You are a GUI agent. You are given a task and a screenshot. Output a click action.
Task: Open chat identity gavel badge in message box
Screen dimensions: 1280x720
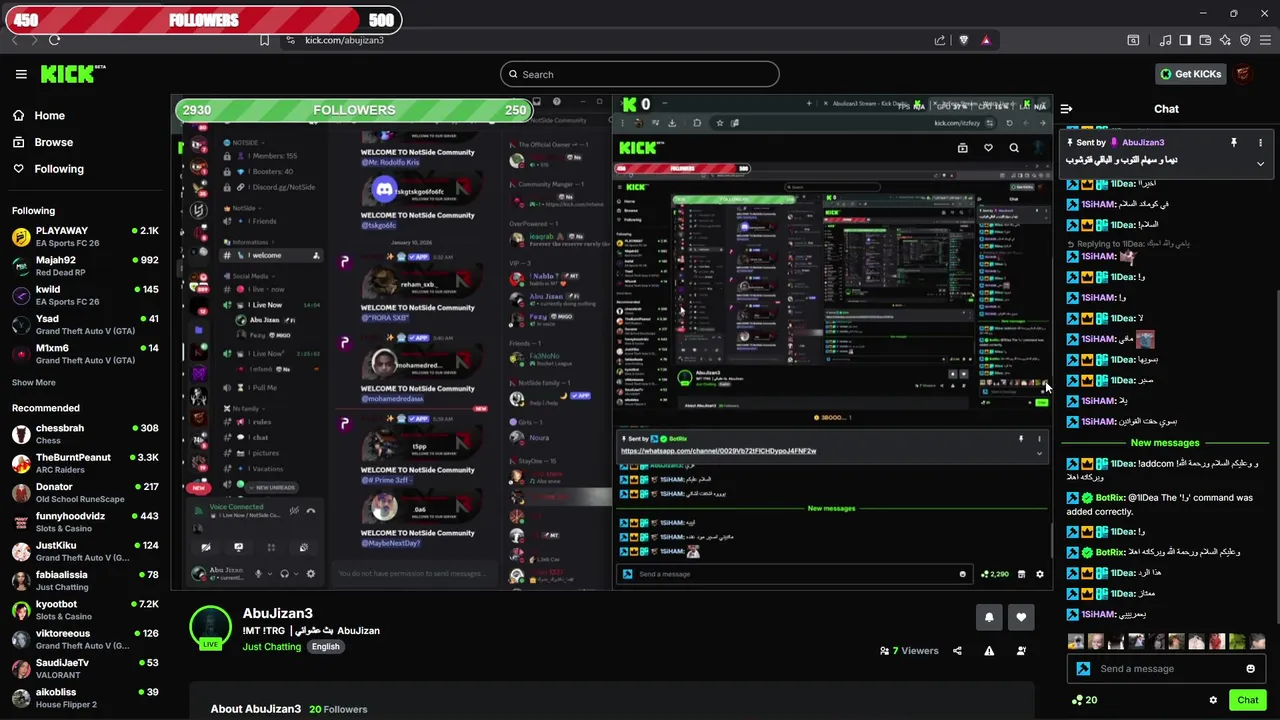[x=1083, y=669]
